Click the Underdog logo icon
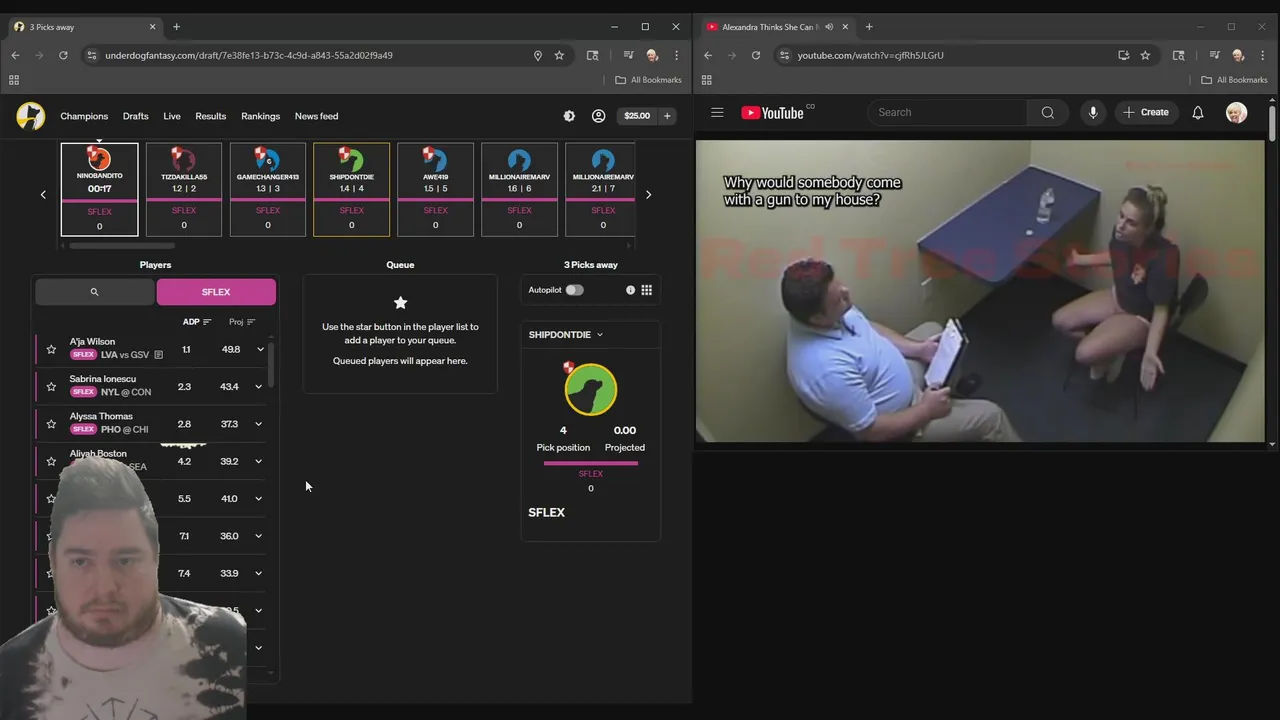 click(x=30, y=116)
